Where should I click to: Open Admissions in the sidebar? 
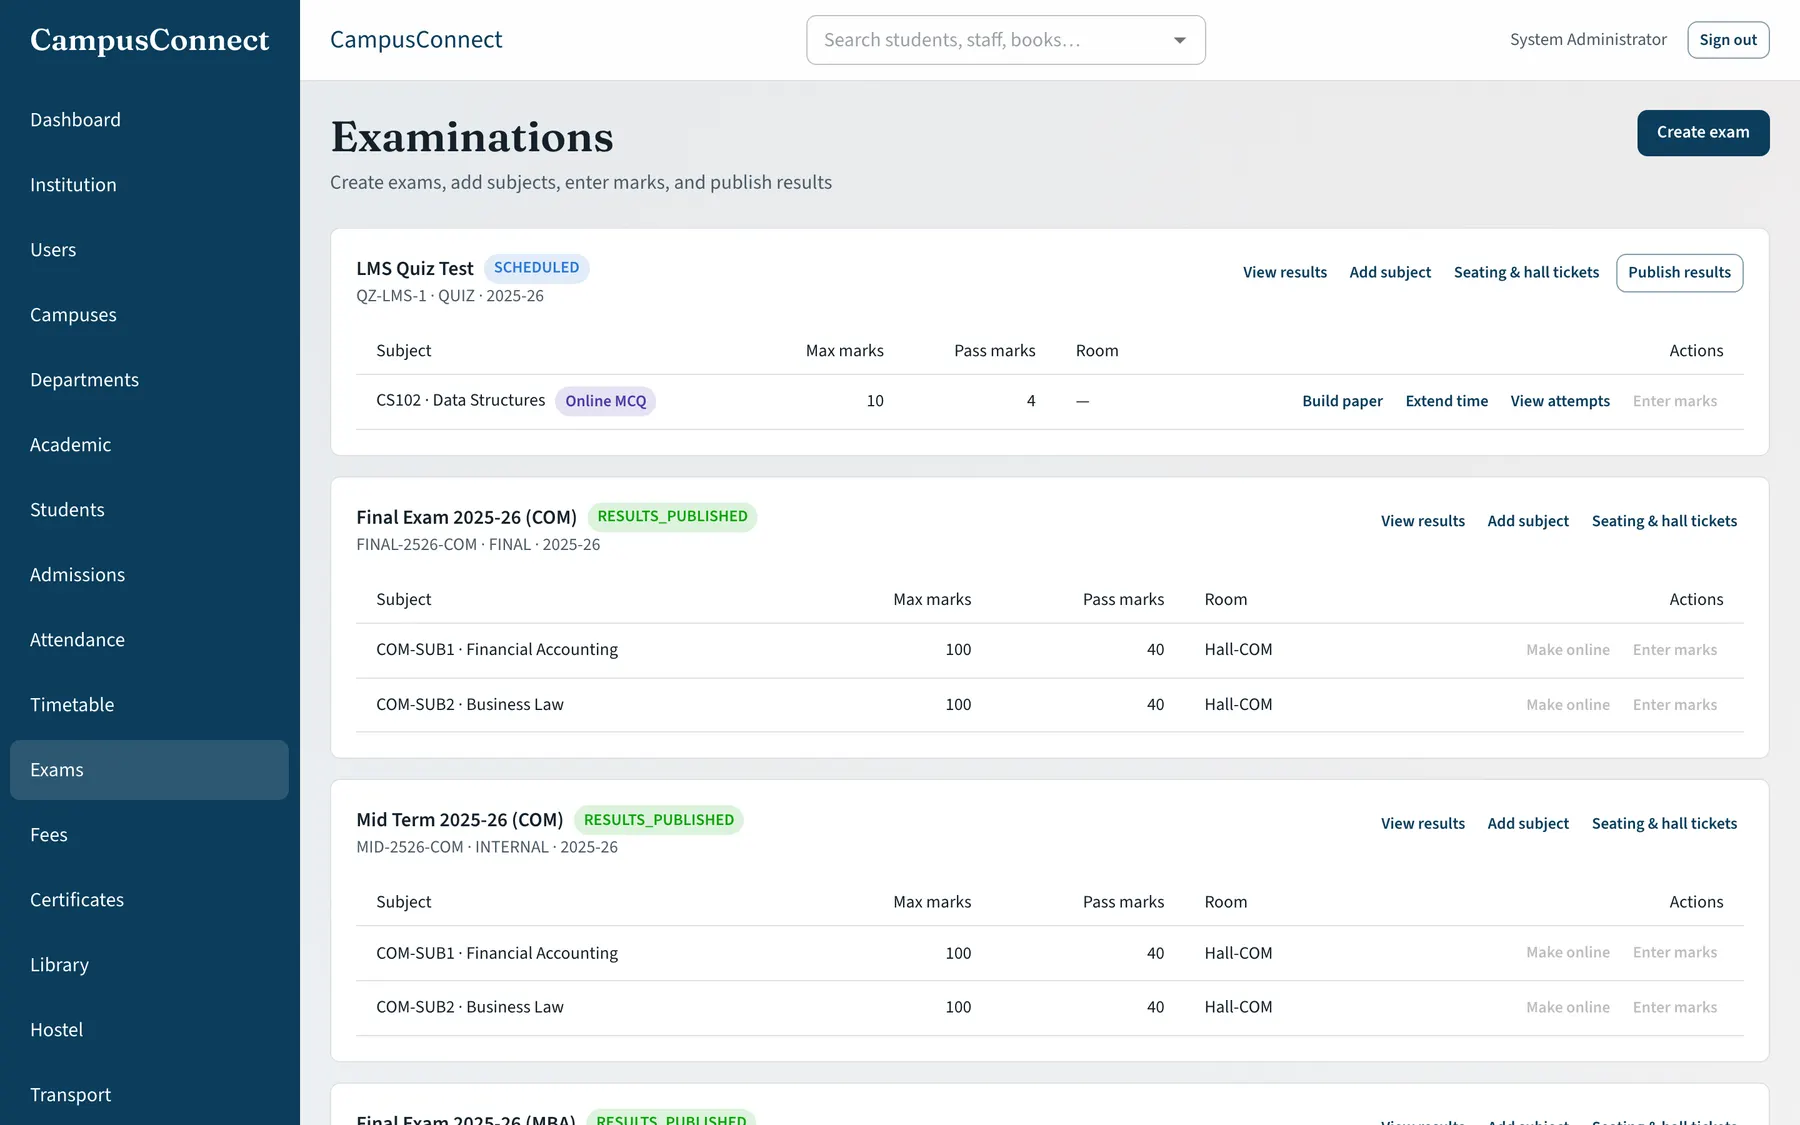click(x=149, y=575)
